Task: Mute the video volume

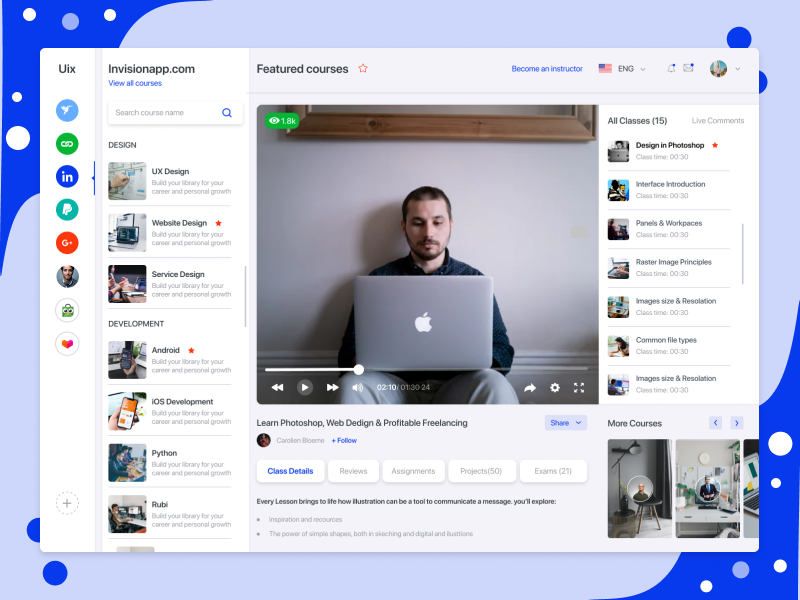Action: coord(358,387)
